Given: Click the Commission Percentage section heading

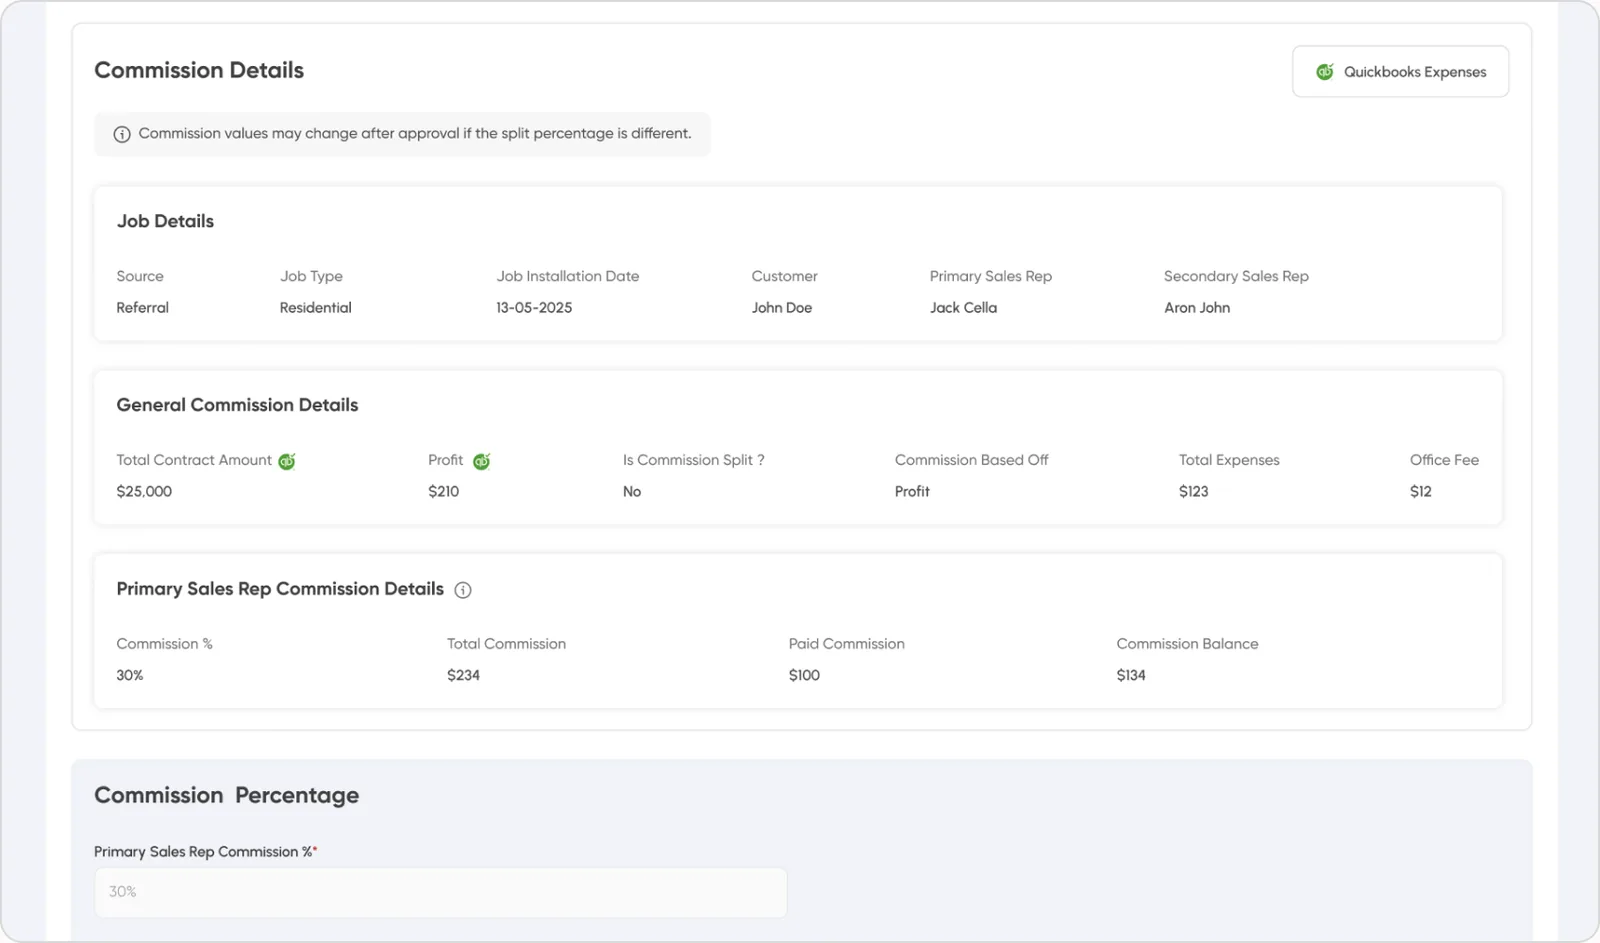Looking at the screenshot, I should [227, 796].
